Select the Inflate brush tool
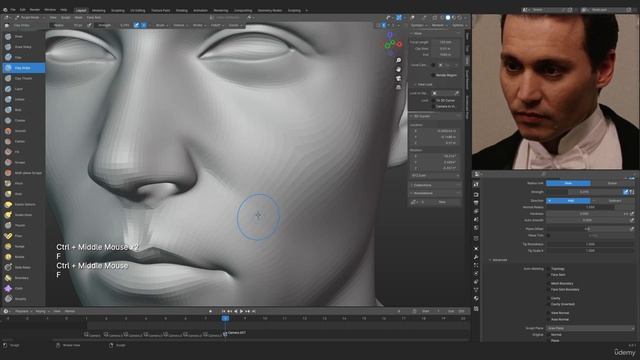640x360 pixels. pyautogui.click(x=23, y=99)
